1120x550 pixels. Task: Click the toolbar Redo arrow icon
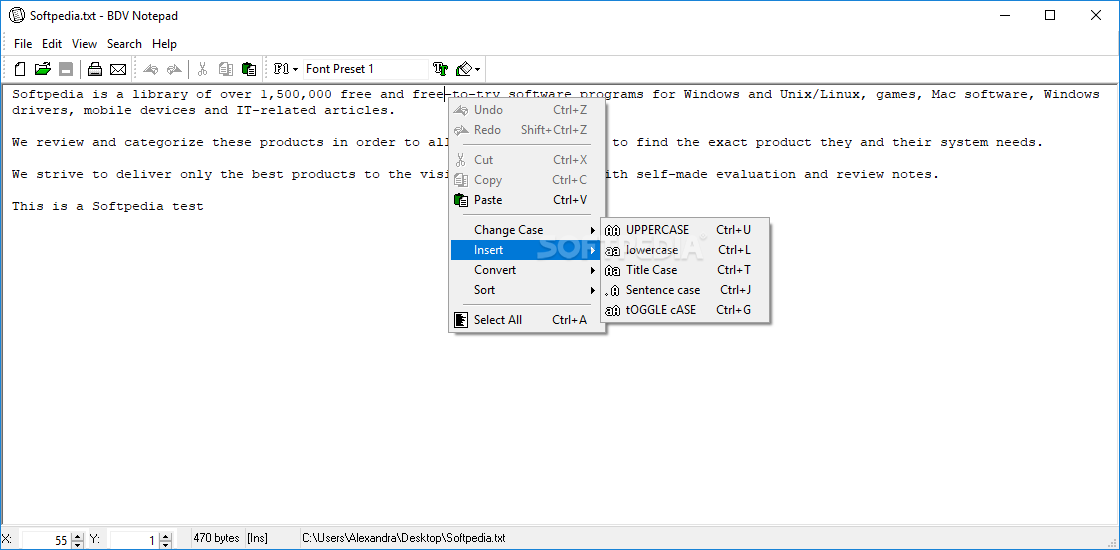pos(174,69)
